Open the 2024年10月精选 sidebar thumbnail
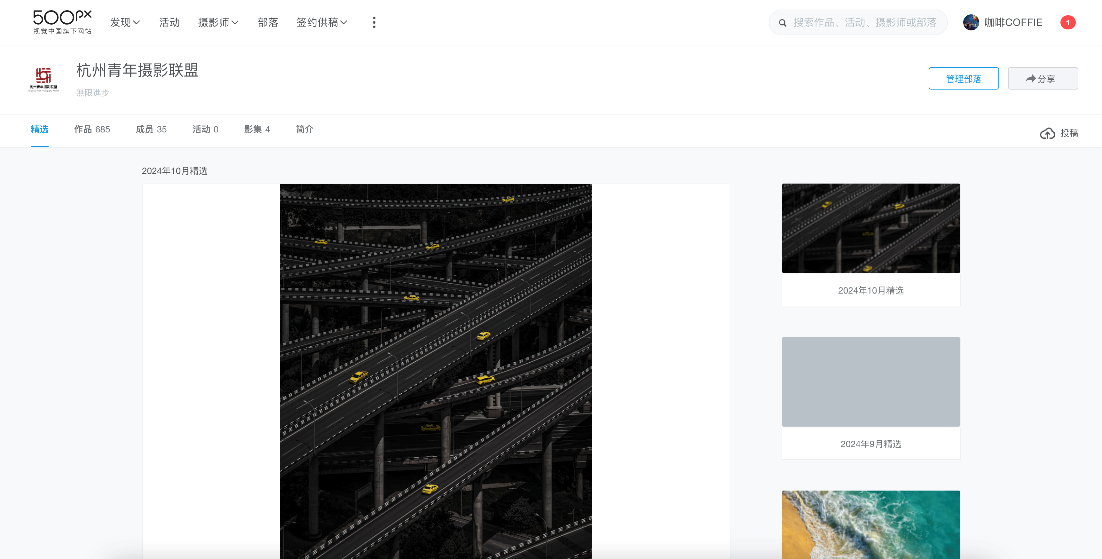 click(x=871, y=229)
